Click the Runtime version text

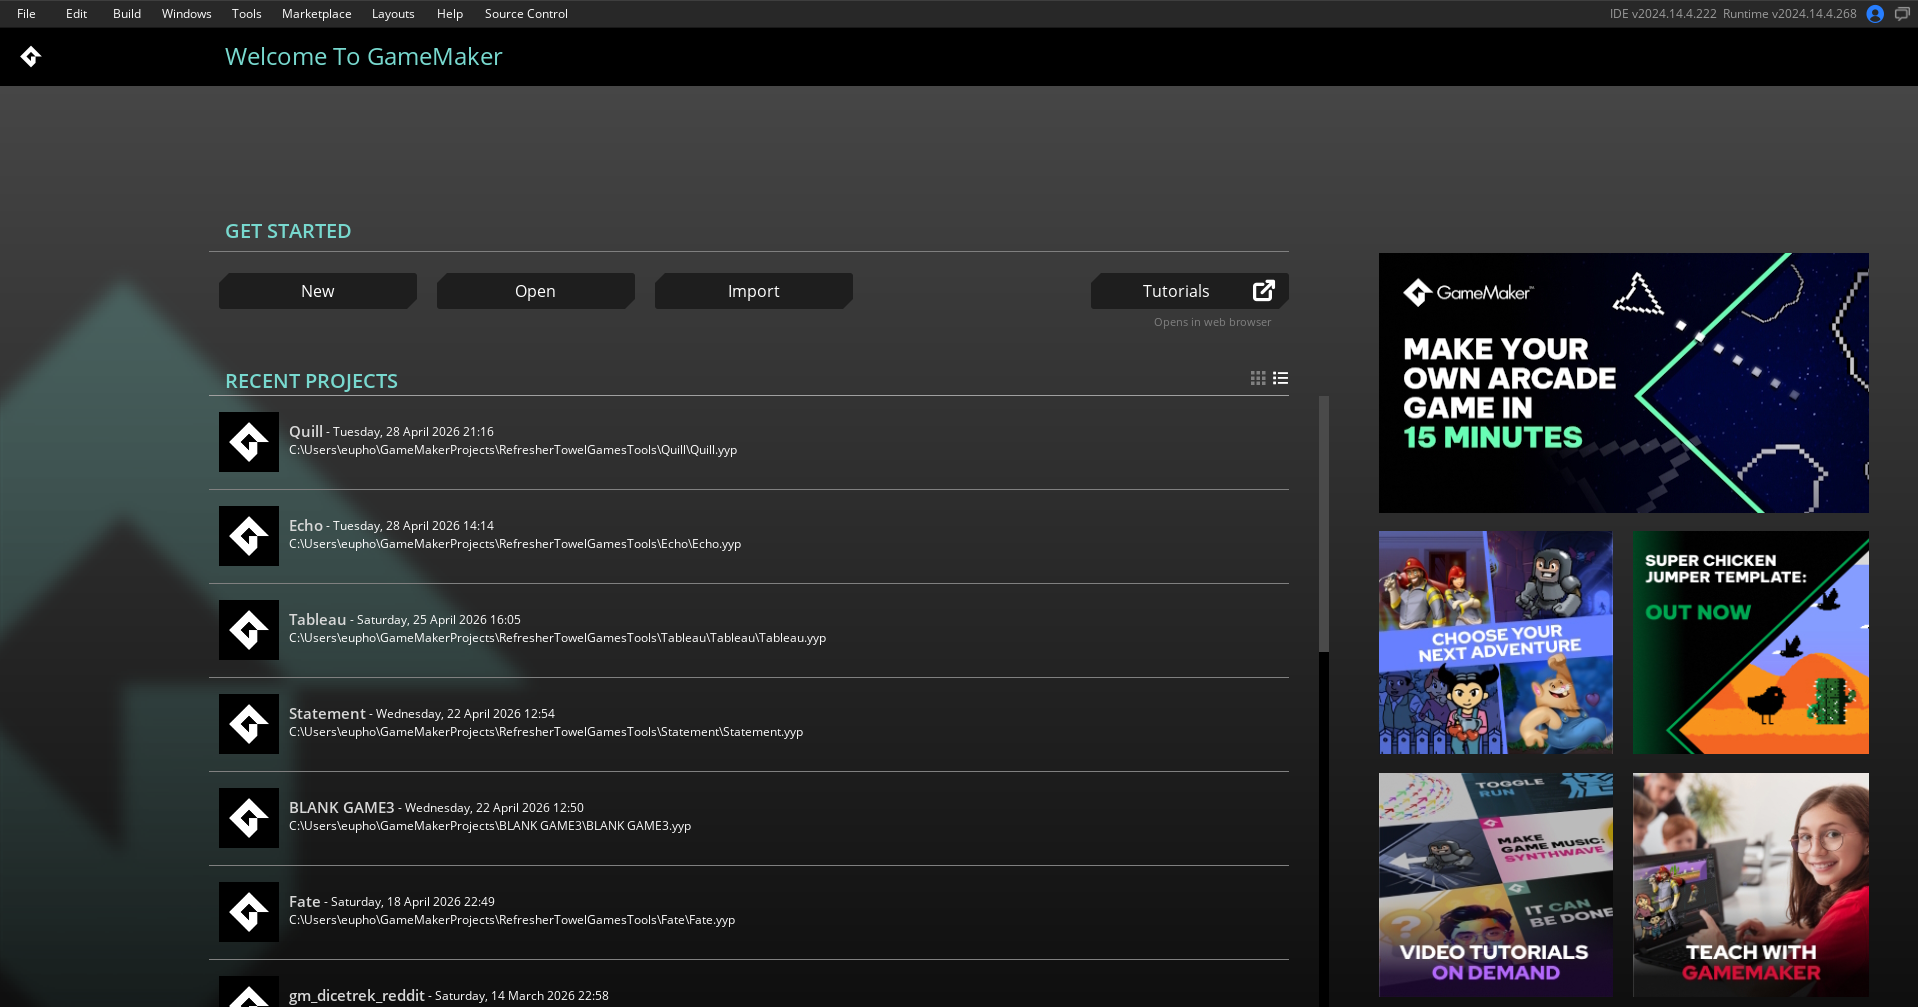[x=1789, y=14]
